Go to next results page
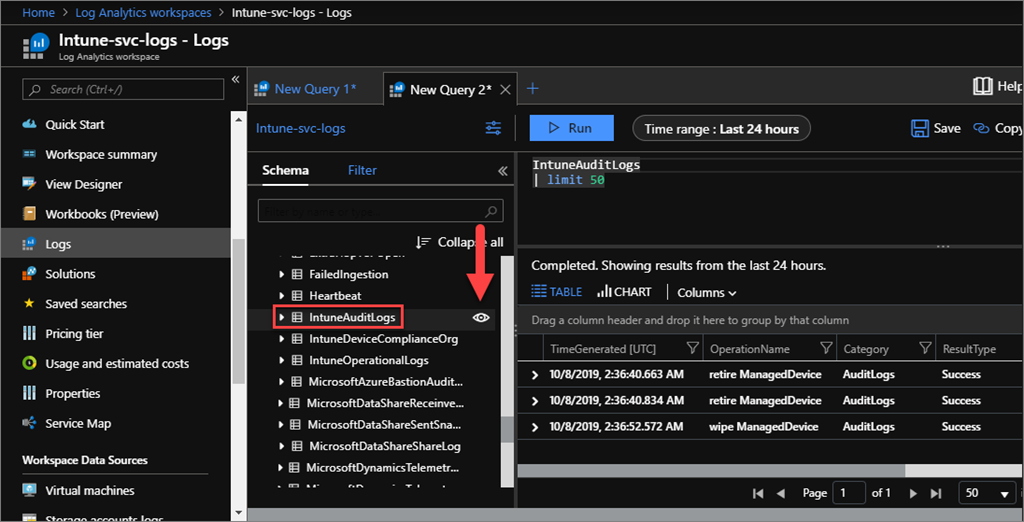1024x522 pixels. pos(914,493)
